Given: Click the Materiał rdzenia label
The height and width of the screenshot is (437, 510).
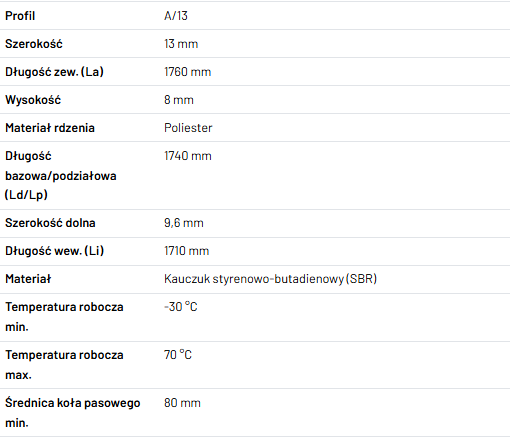Looking at the screenshot, I should 50,128.
